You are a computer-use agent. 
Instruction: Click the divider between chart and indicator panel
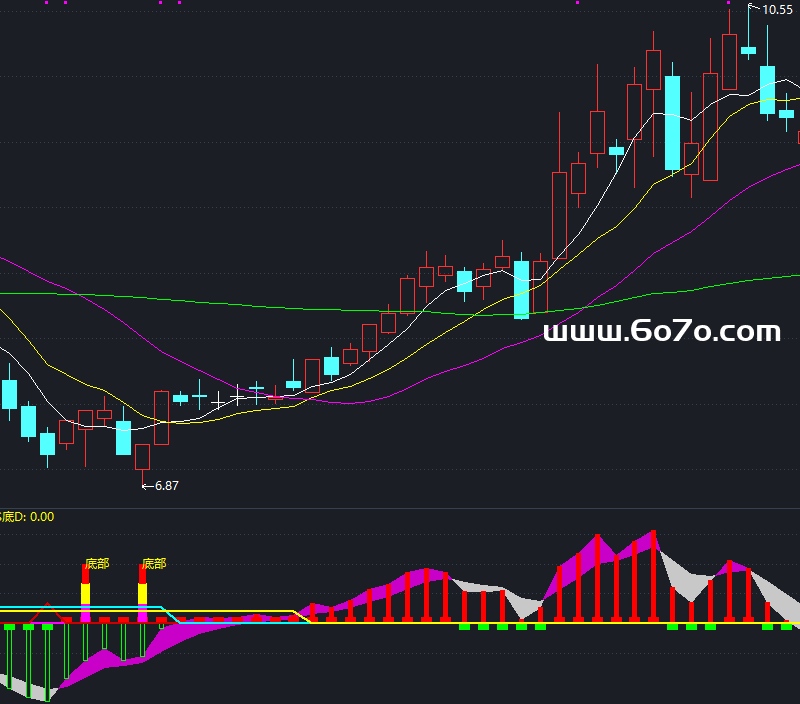coord(400,508)
